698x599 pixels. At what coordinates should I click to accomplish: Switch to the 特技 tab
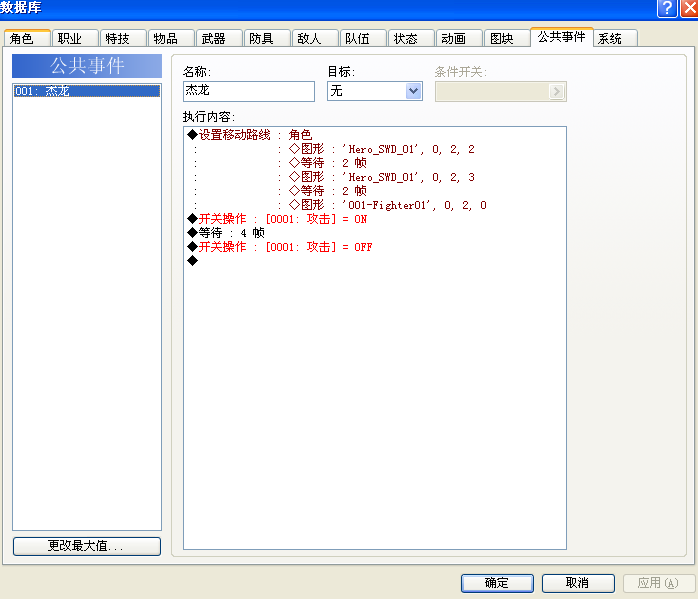[123, 38]
